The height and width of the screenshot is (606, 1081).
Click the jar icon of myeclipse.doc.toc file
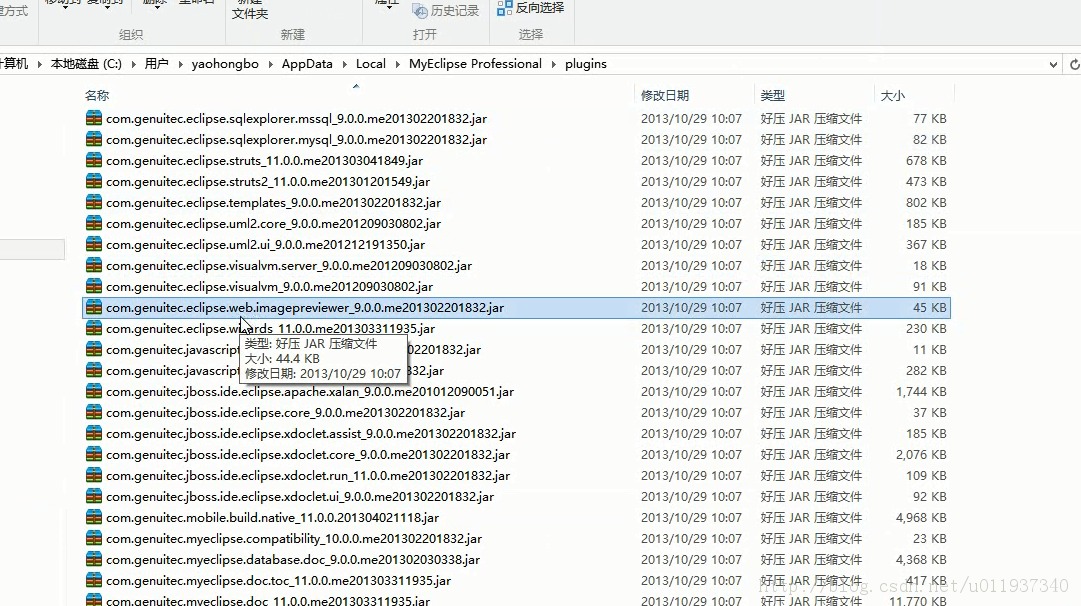[x=94, y=580]
